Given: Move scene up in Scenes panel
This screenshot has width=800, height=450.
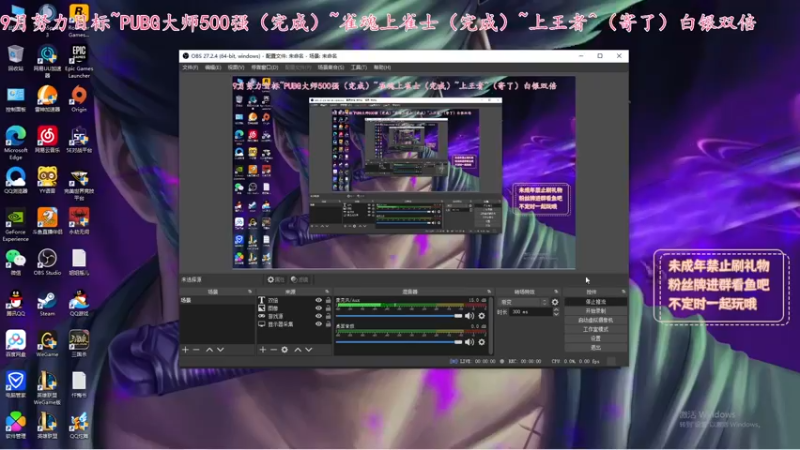Looking at the screenshot, I should (x=209, y=349).
